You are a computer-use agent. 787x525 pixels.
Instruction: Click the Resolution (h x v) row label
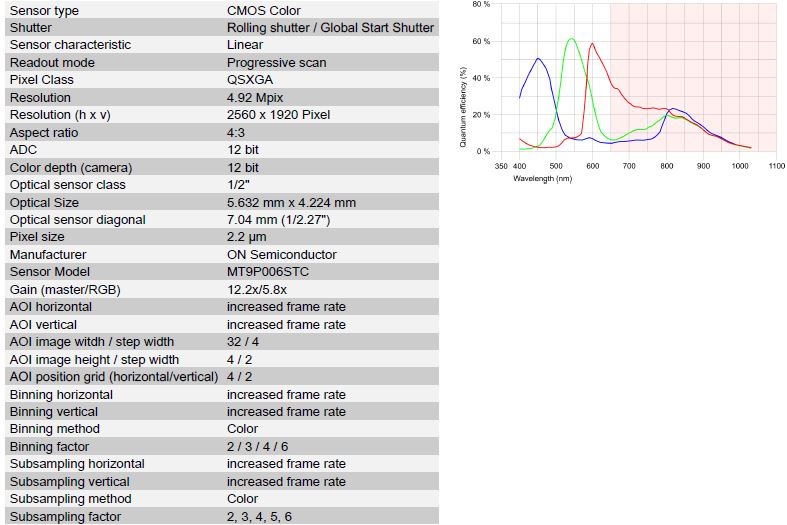coord(60,115)
